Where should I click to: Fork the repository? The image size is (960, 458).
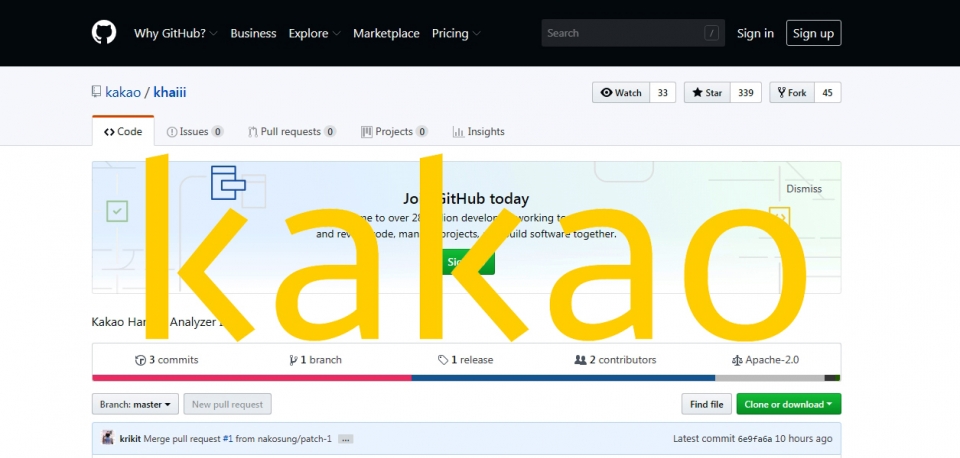tap(792, 92)
